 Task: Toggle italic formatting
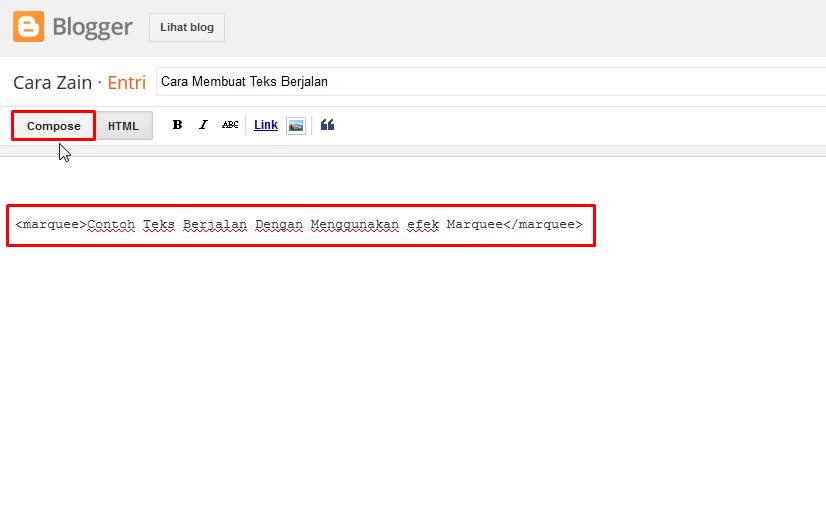point(203,125)
